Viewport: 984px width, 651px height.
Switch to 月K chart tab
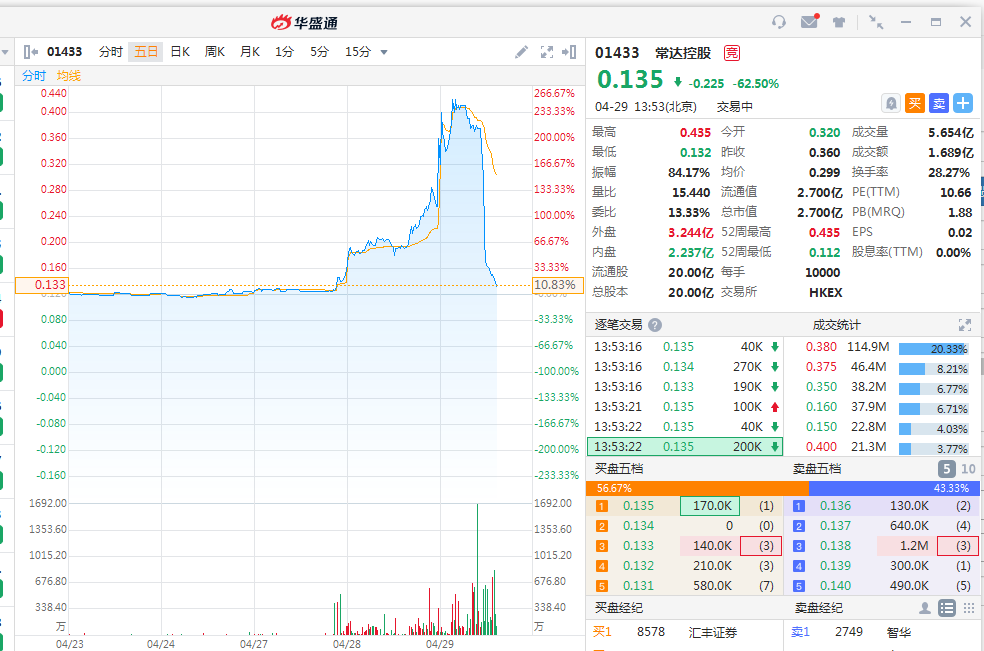250,52
